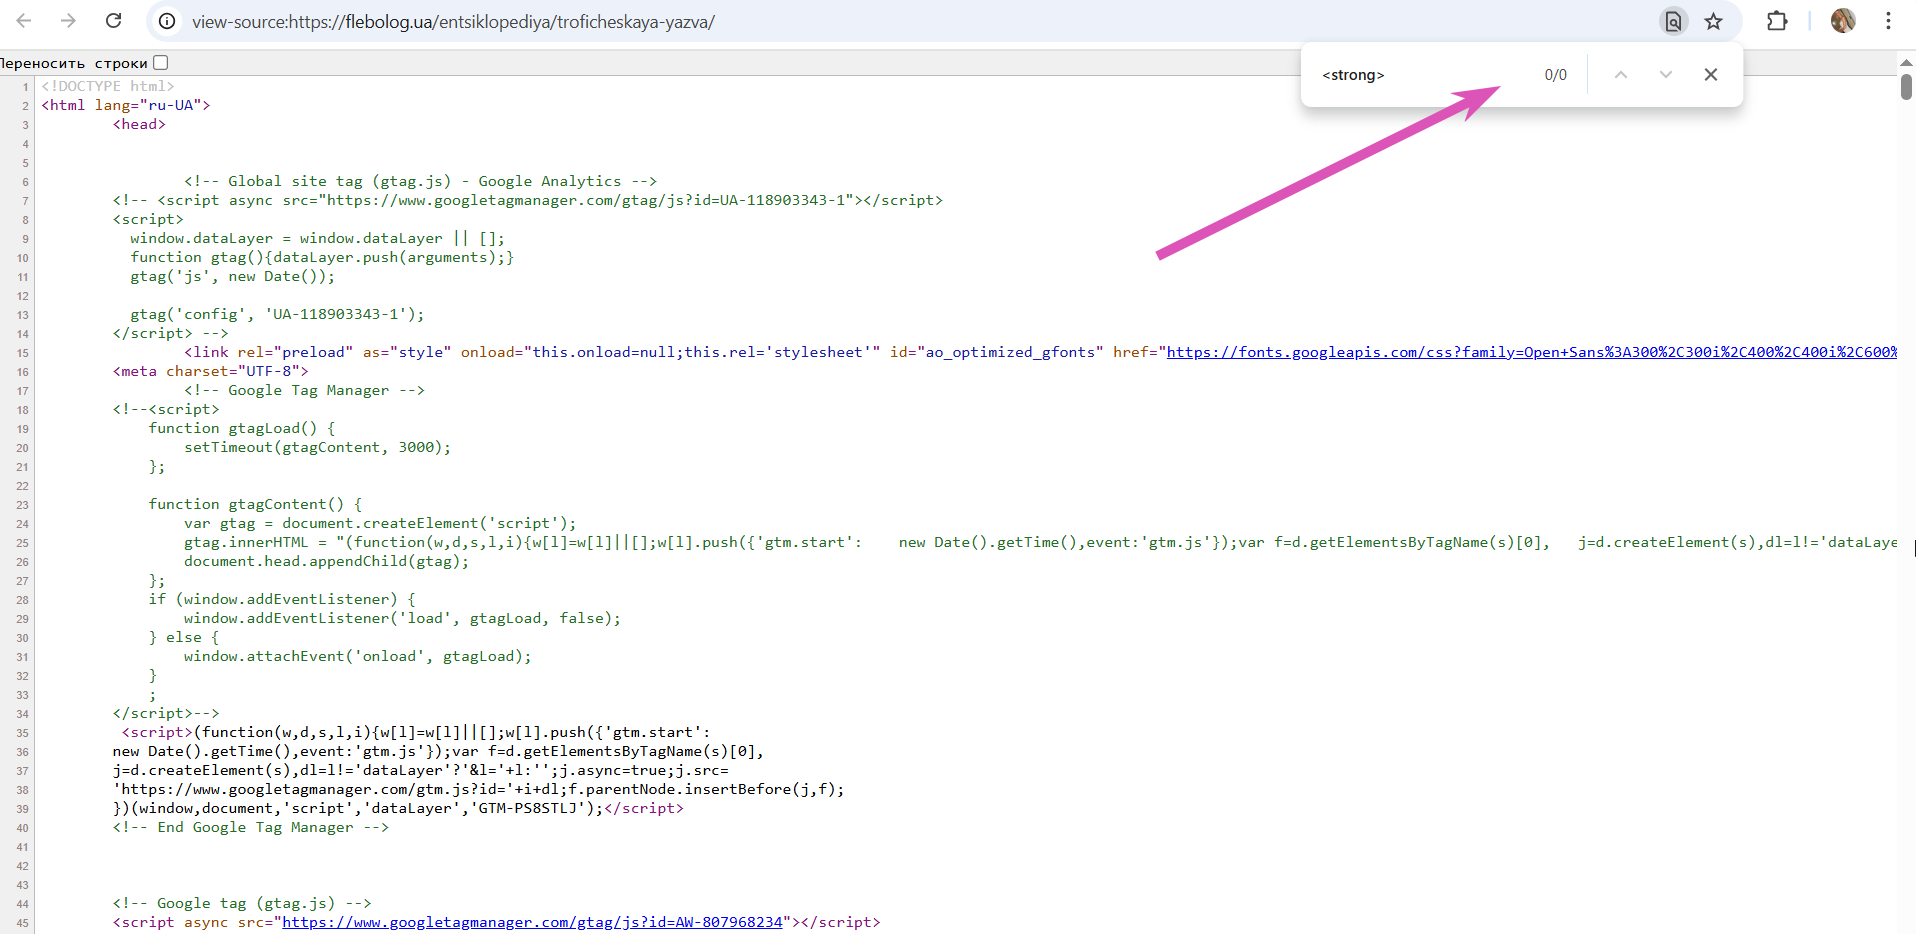View site information icon in address bar
This screenshot has width=1916, height=934.
[168, 21]
